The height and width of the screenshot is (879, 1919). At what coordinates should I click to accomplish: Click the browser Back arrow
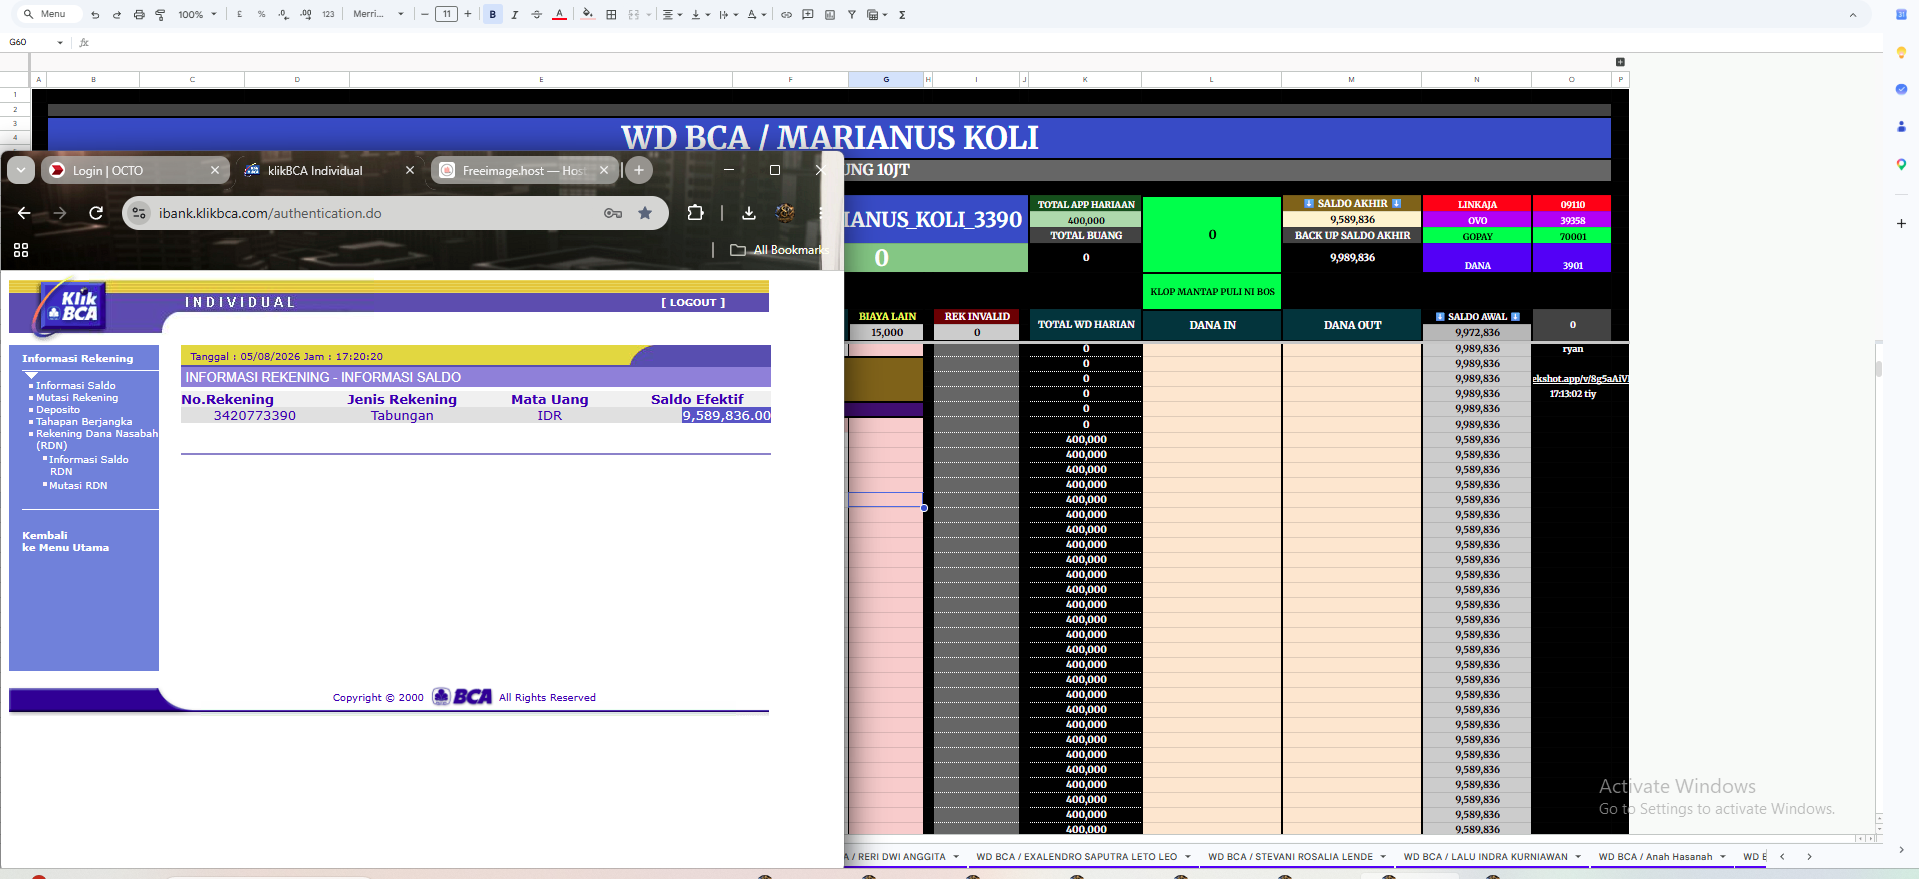(24, 213)
